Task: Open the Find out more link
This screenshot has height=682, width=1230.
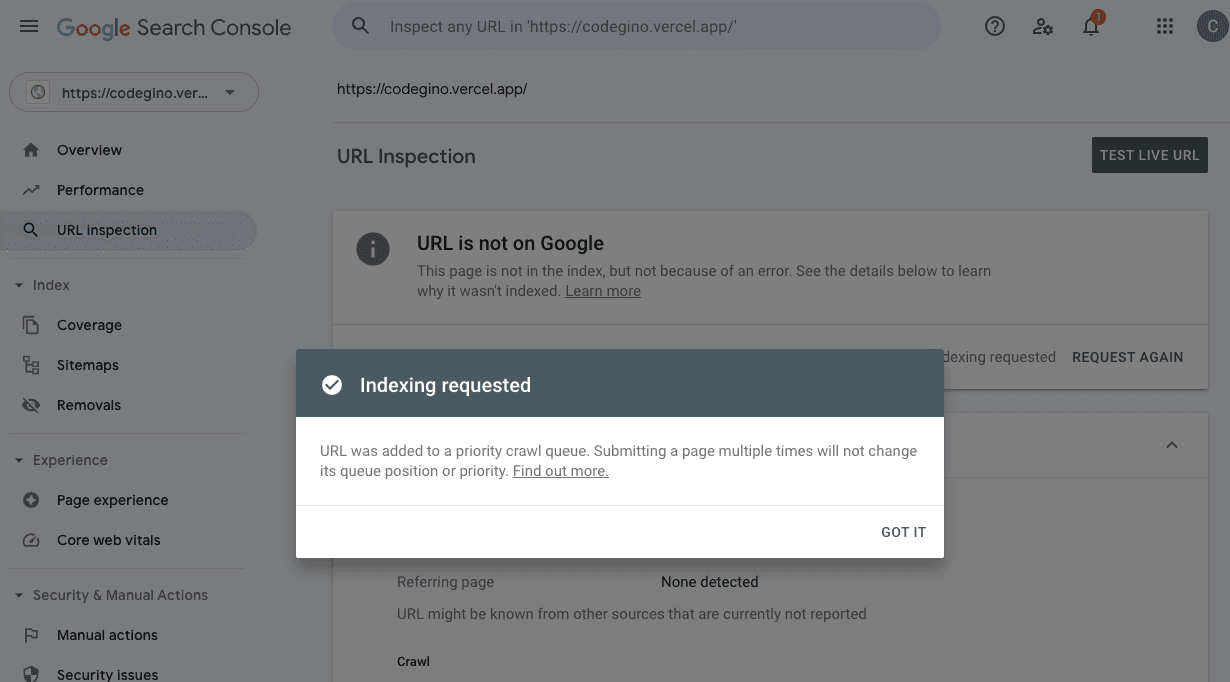Action: 559,470
